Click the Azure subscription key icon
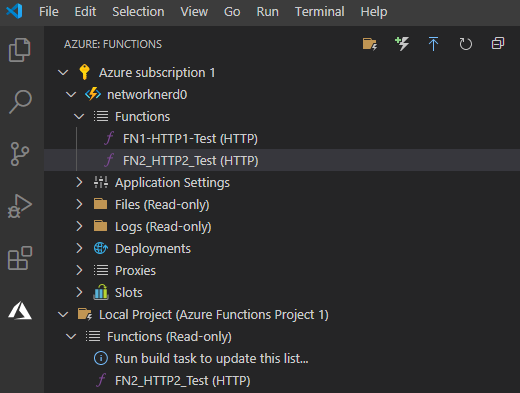The height and width of the screenshot is (393, 520). [x=84, y=72]
